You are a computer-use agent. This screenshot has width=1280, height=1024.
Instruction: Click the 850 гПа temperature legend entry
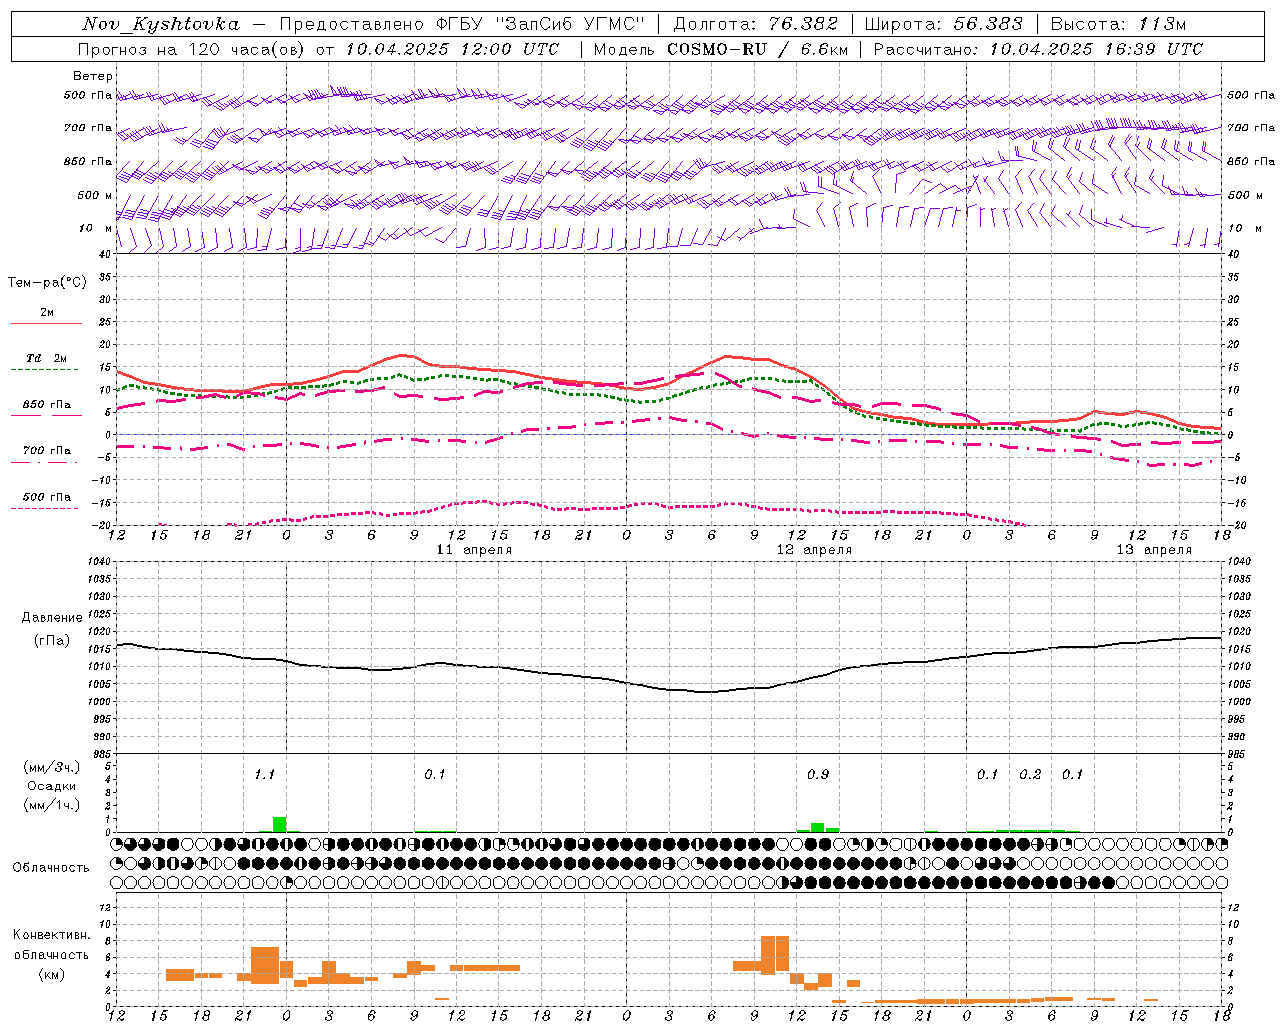tap(47, 405)
